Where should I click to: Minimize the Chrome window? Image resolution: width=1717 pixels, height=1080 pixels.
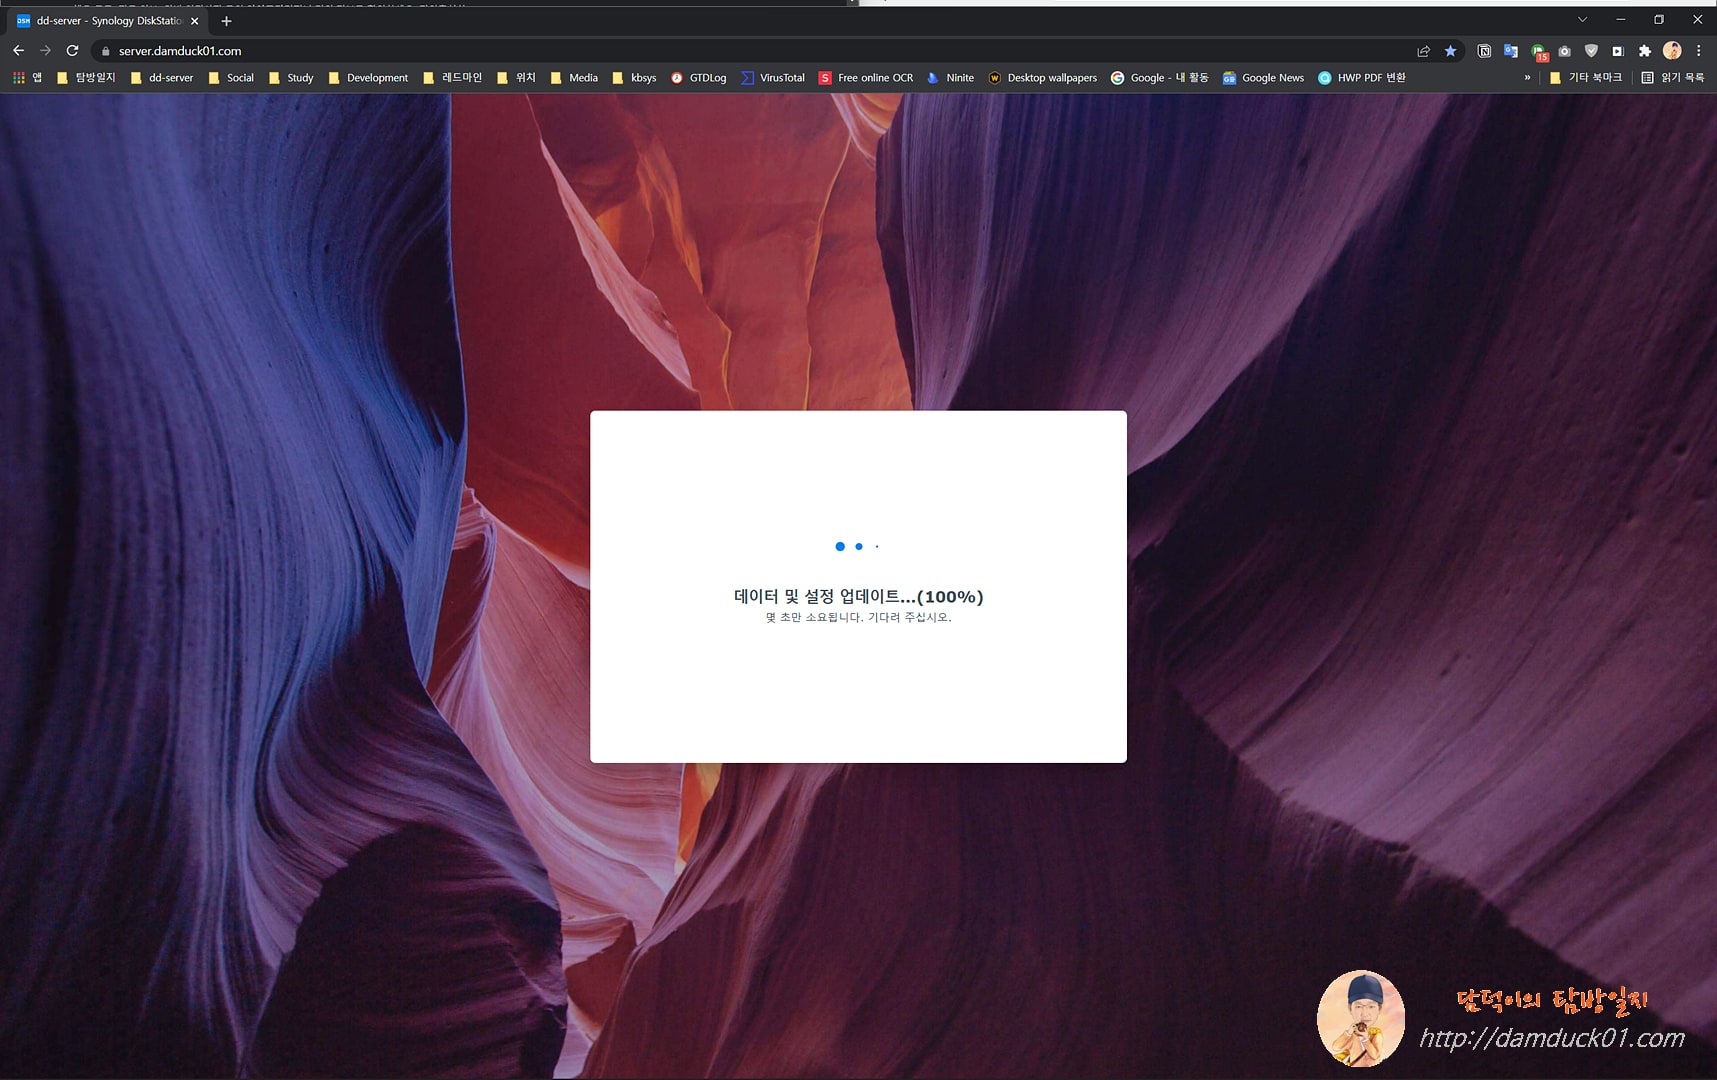click(x=1620, y=20)
